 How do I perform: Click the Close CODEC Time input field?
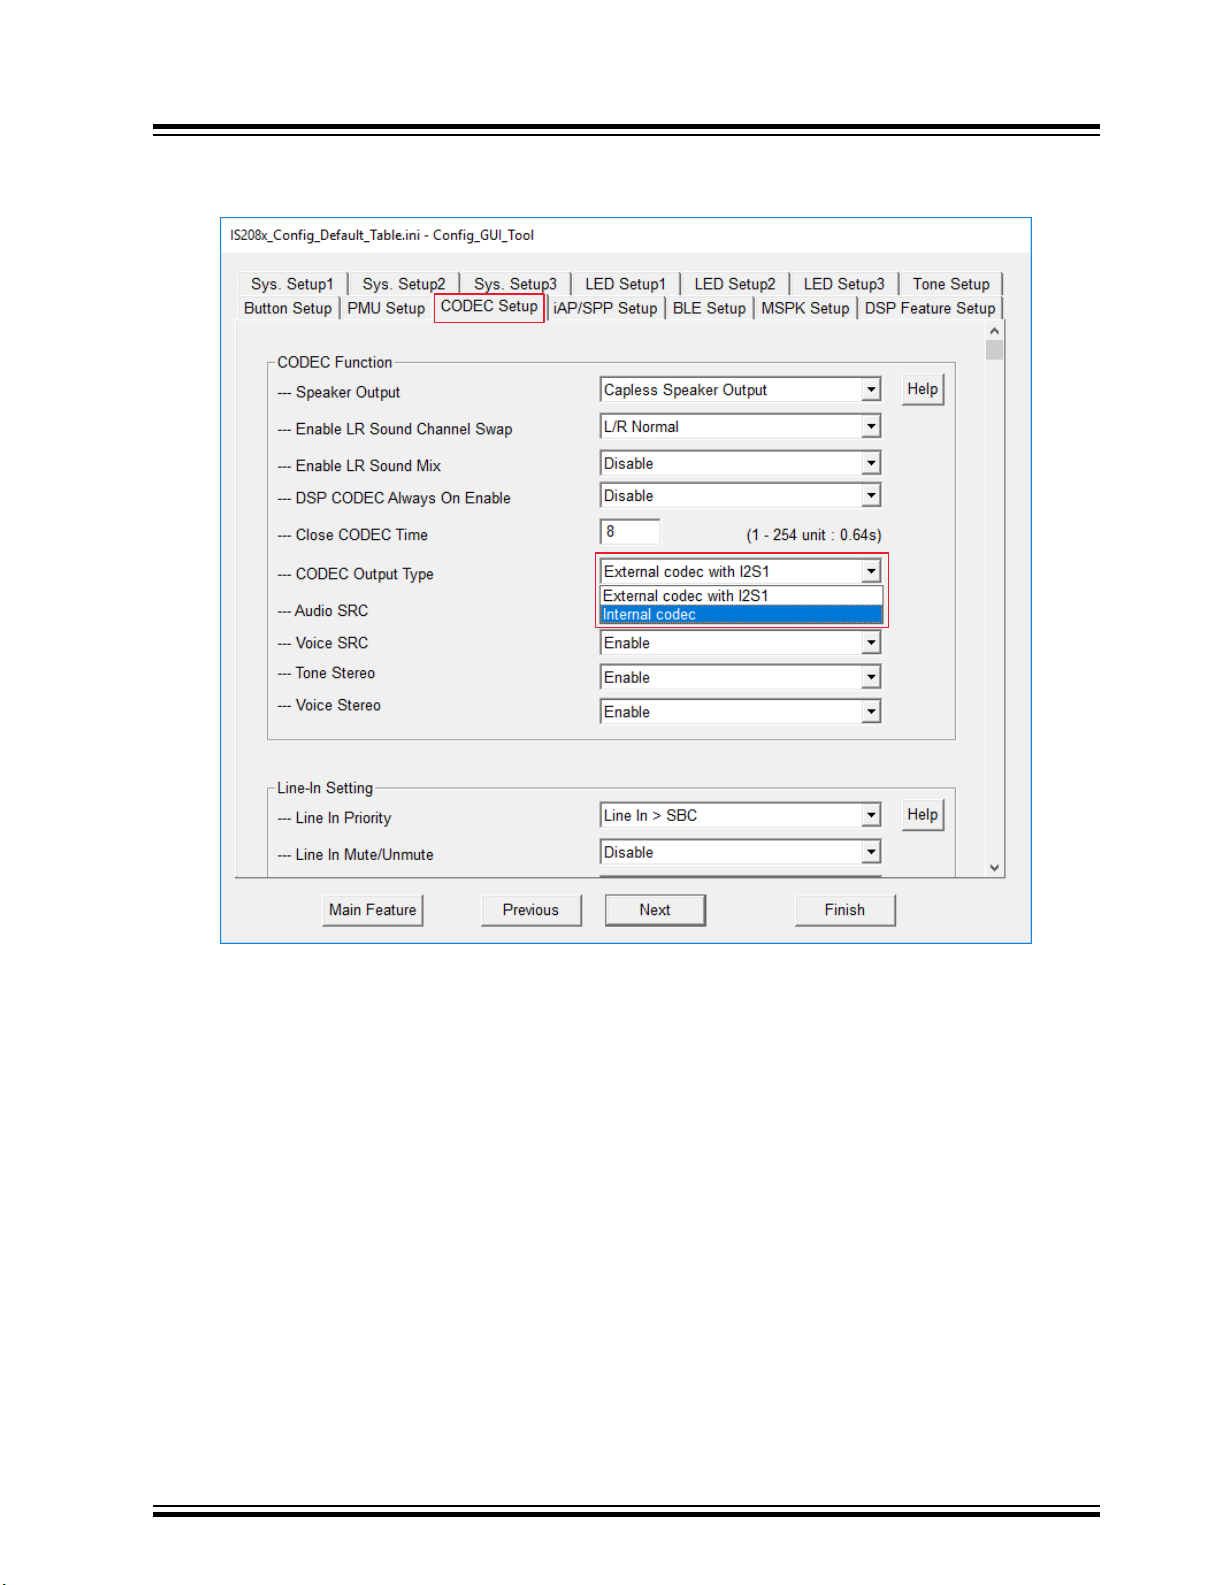click(x=630, y=532)
